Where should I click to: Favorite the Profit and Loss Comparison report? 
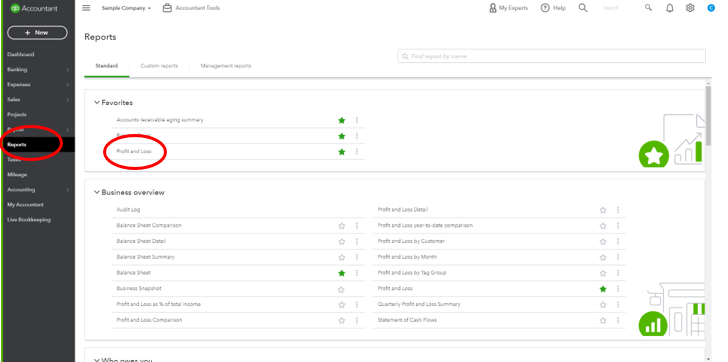pyautogui.click(x=342, y=321)
